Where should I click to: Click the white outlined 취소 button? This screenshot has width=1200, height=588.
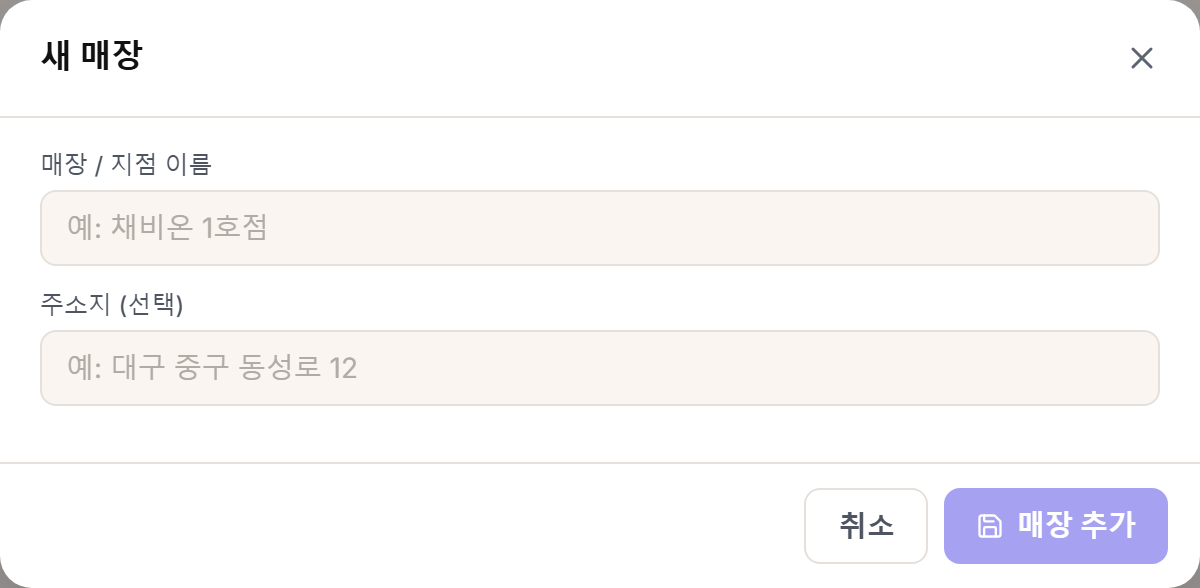click(x=866, y=526)
